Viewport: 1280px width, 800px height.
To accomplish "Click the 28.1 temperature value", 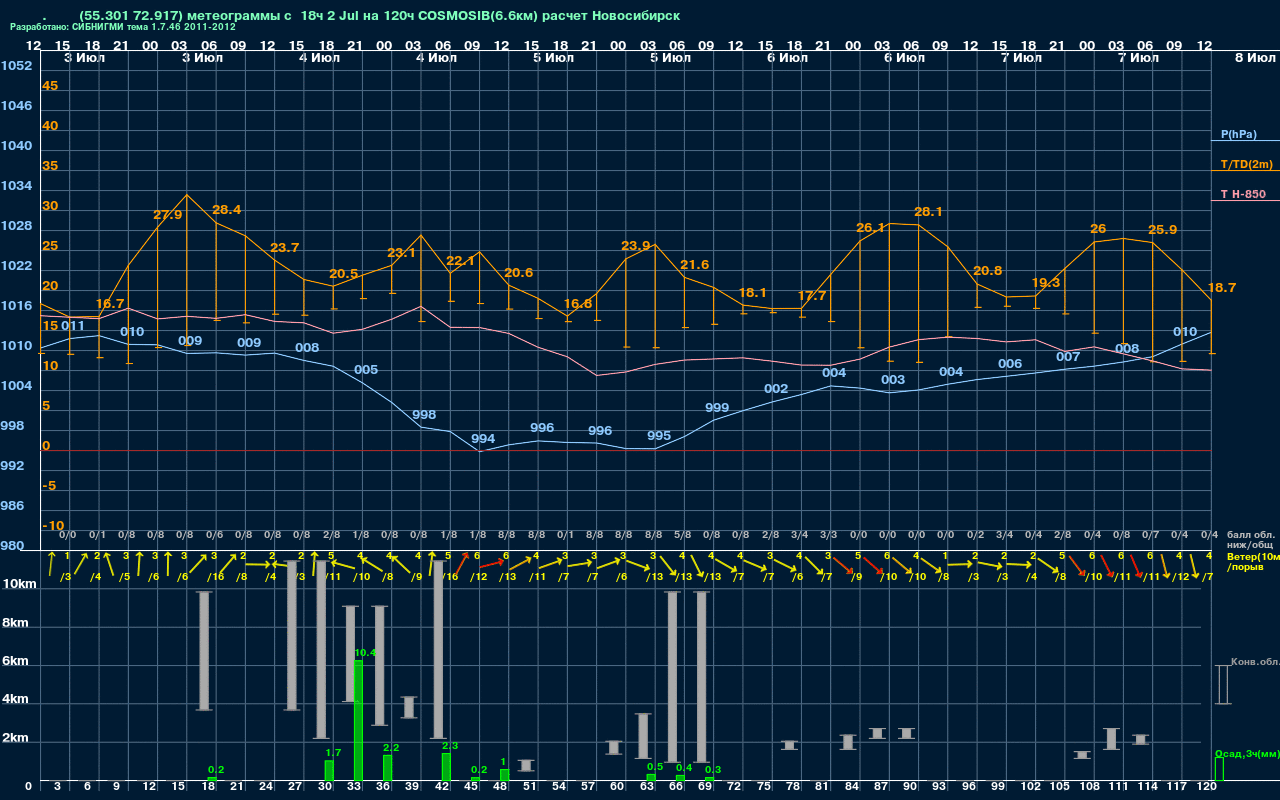I will pyautogui.click(x=929, y=212).
